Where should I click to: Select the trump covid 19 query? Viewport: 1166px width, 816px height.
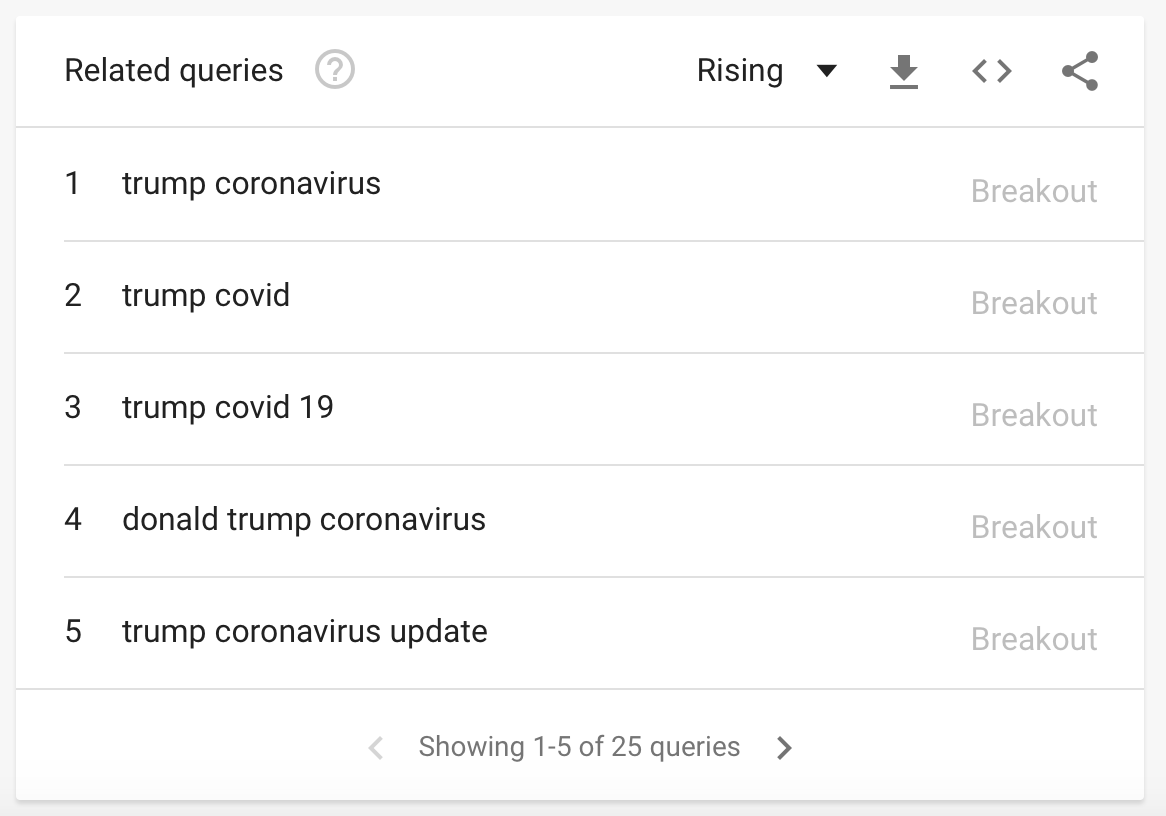(x=228, y=407)
